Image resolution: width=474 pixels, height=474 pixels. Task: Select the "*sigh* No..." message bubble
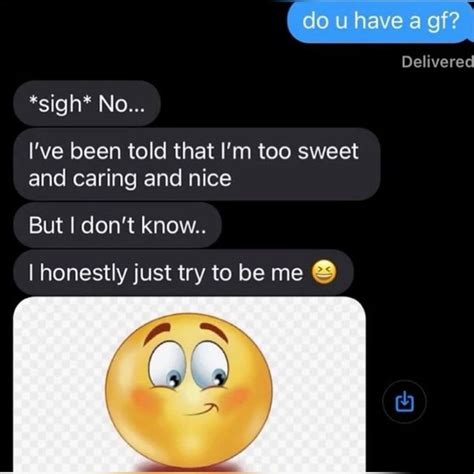pyautogui.click(x=87, y=104)
